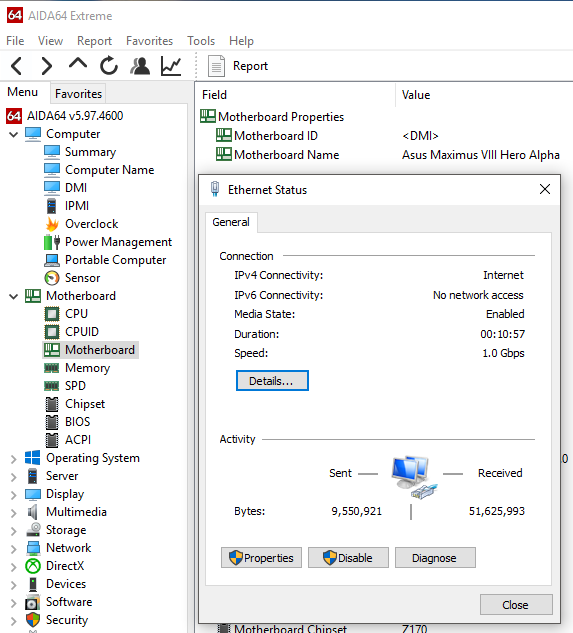Click the CPUID chip icon

pyautogui.click(x=52, y=332)
